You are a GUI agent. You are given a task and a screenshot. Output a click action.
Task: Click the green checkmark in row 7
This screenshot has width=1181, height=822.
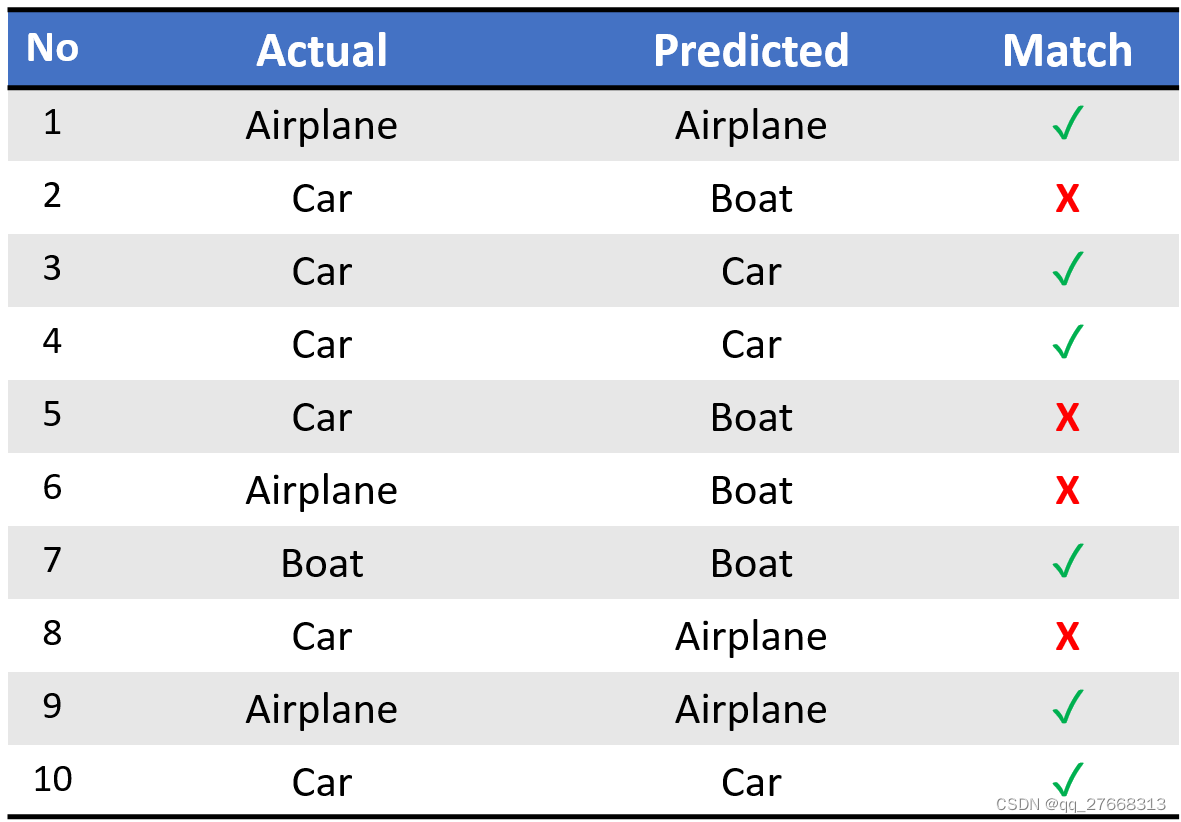click(1068, 561)
